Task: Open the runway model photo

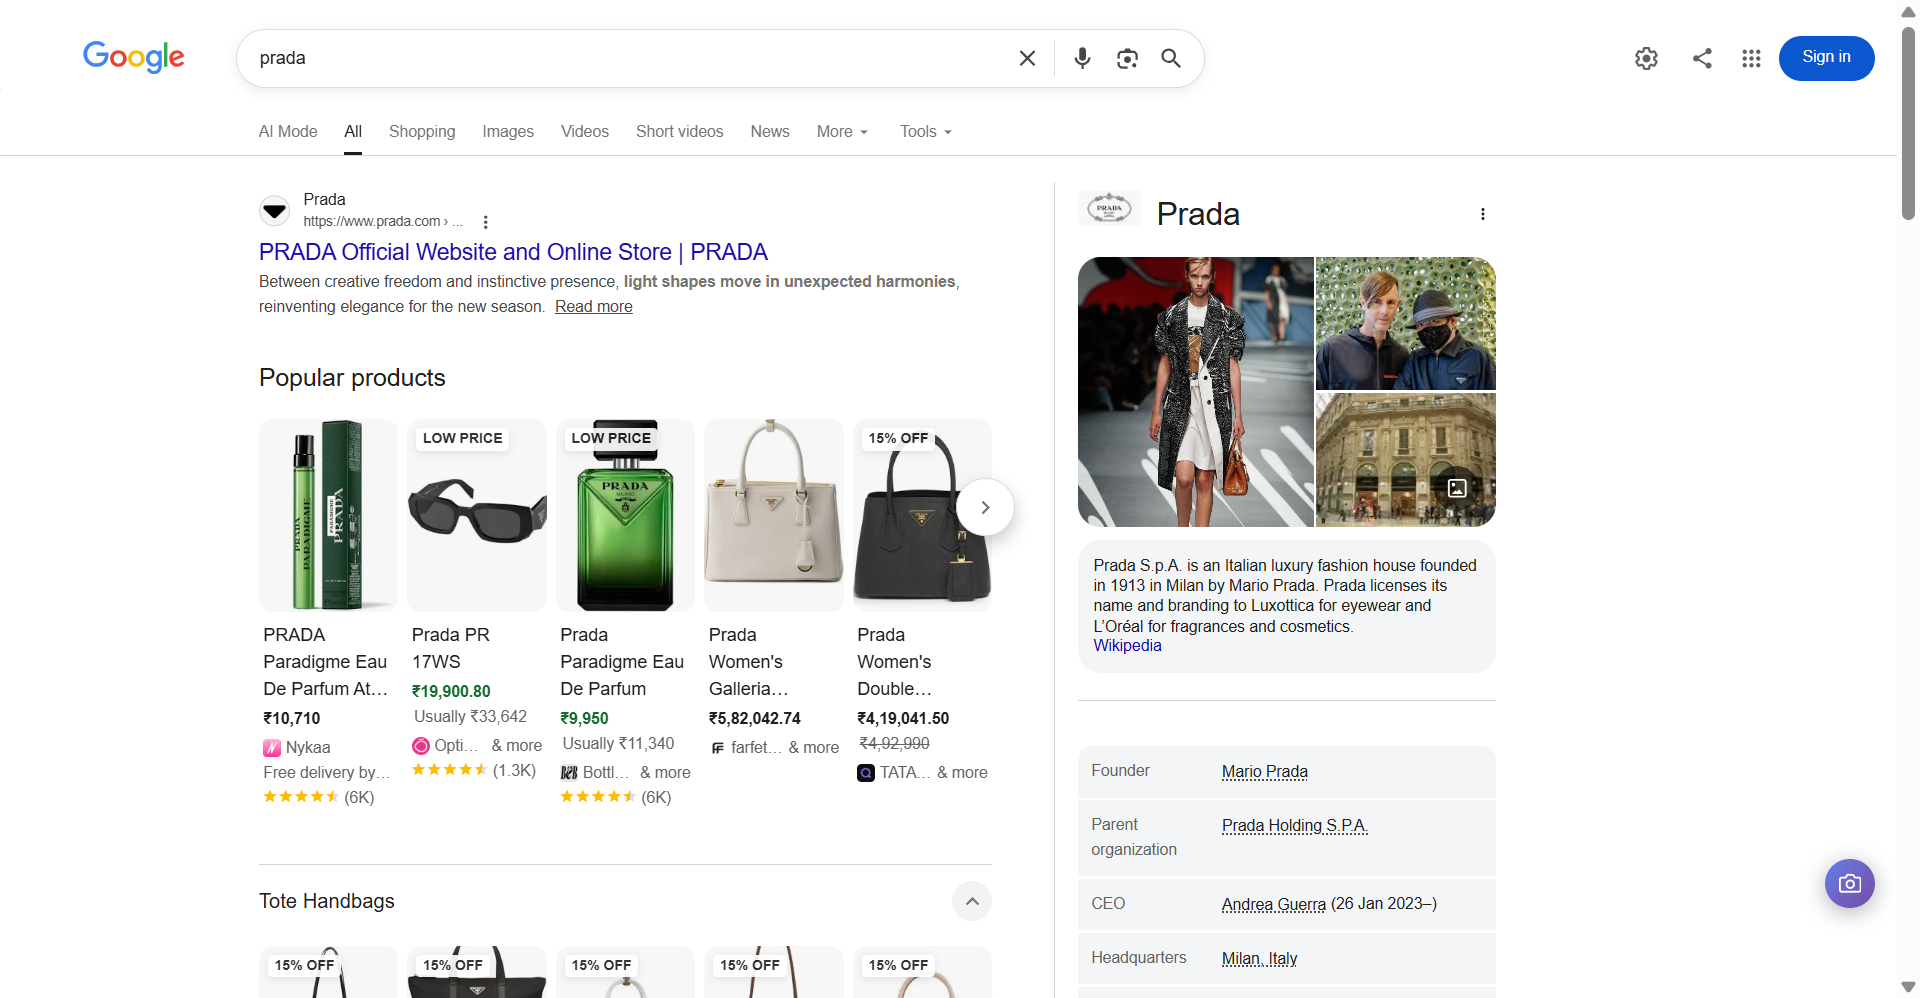Action: pos(1196,392)
